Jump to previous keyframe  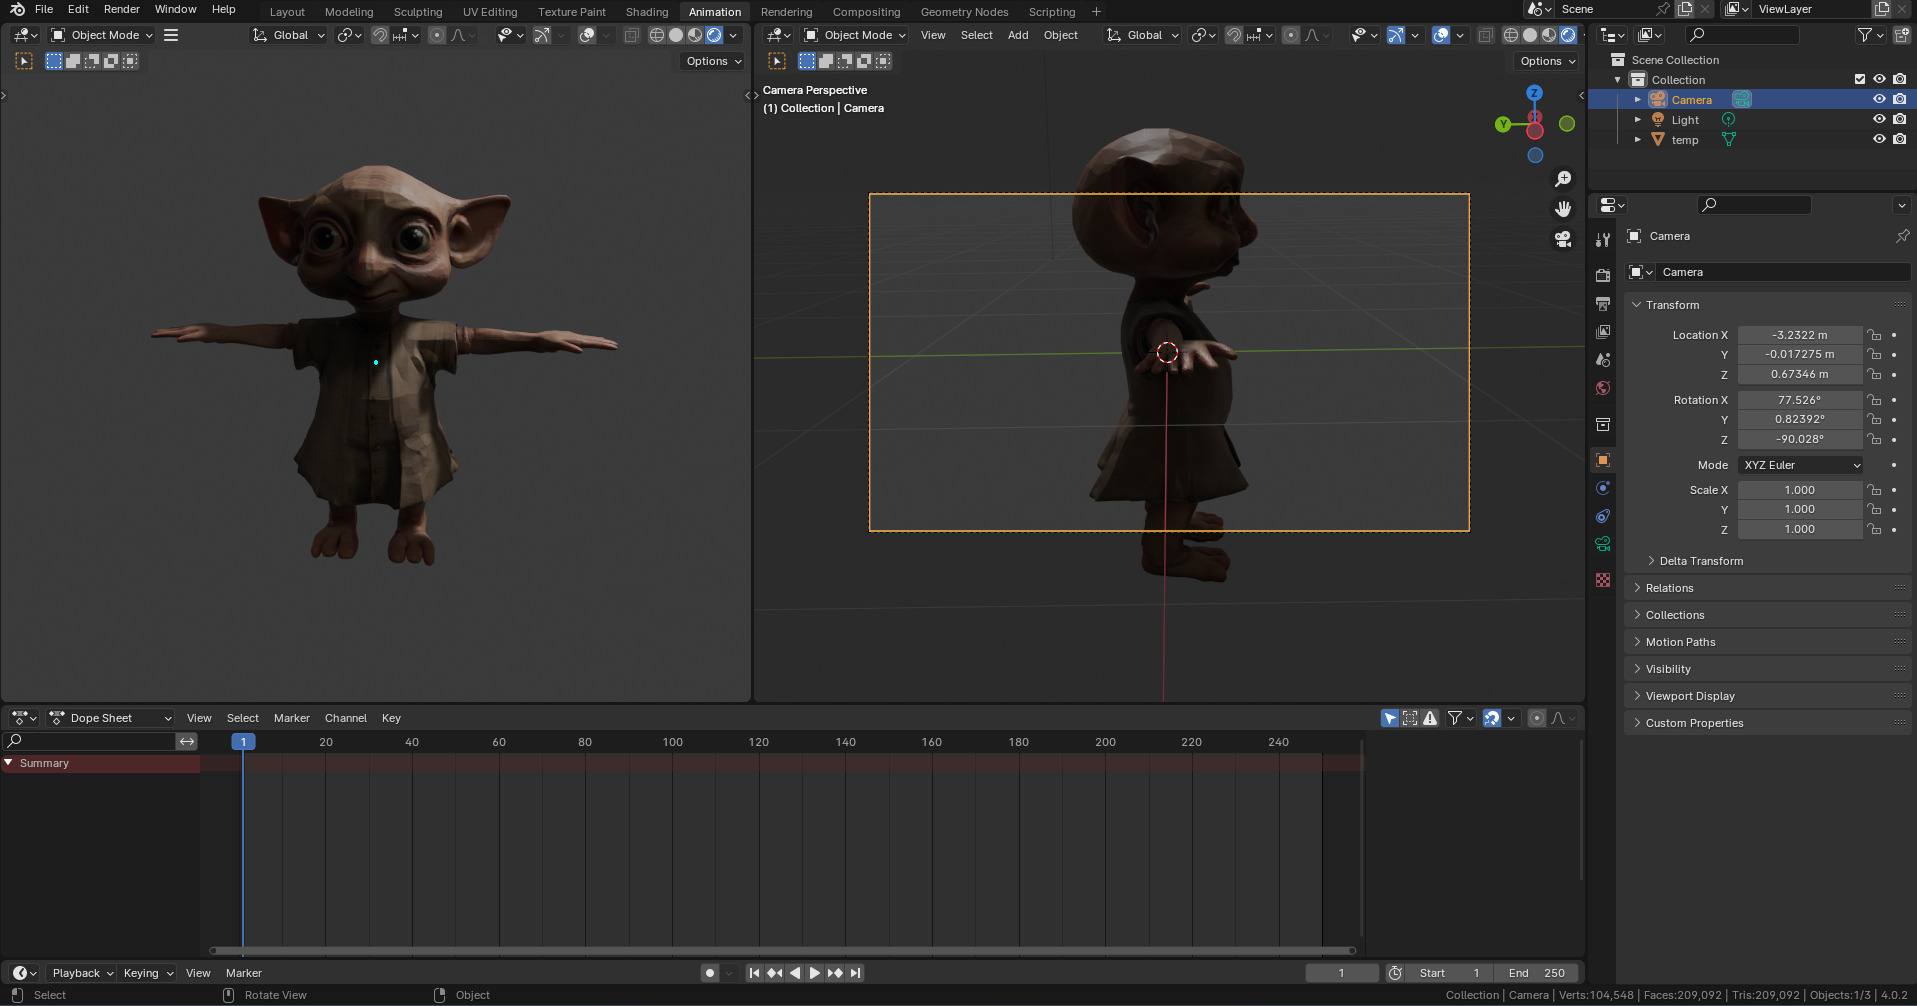775,973
